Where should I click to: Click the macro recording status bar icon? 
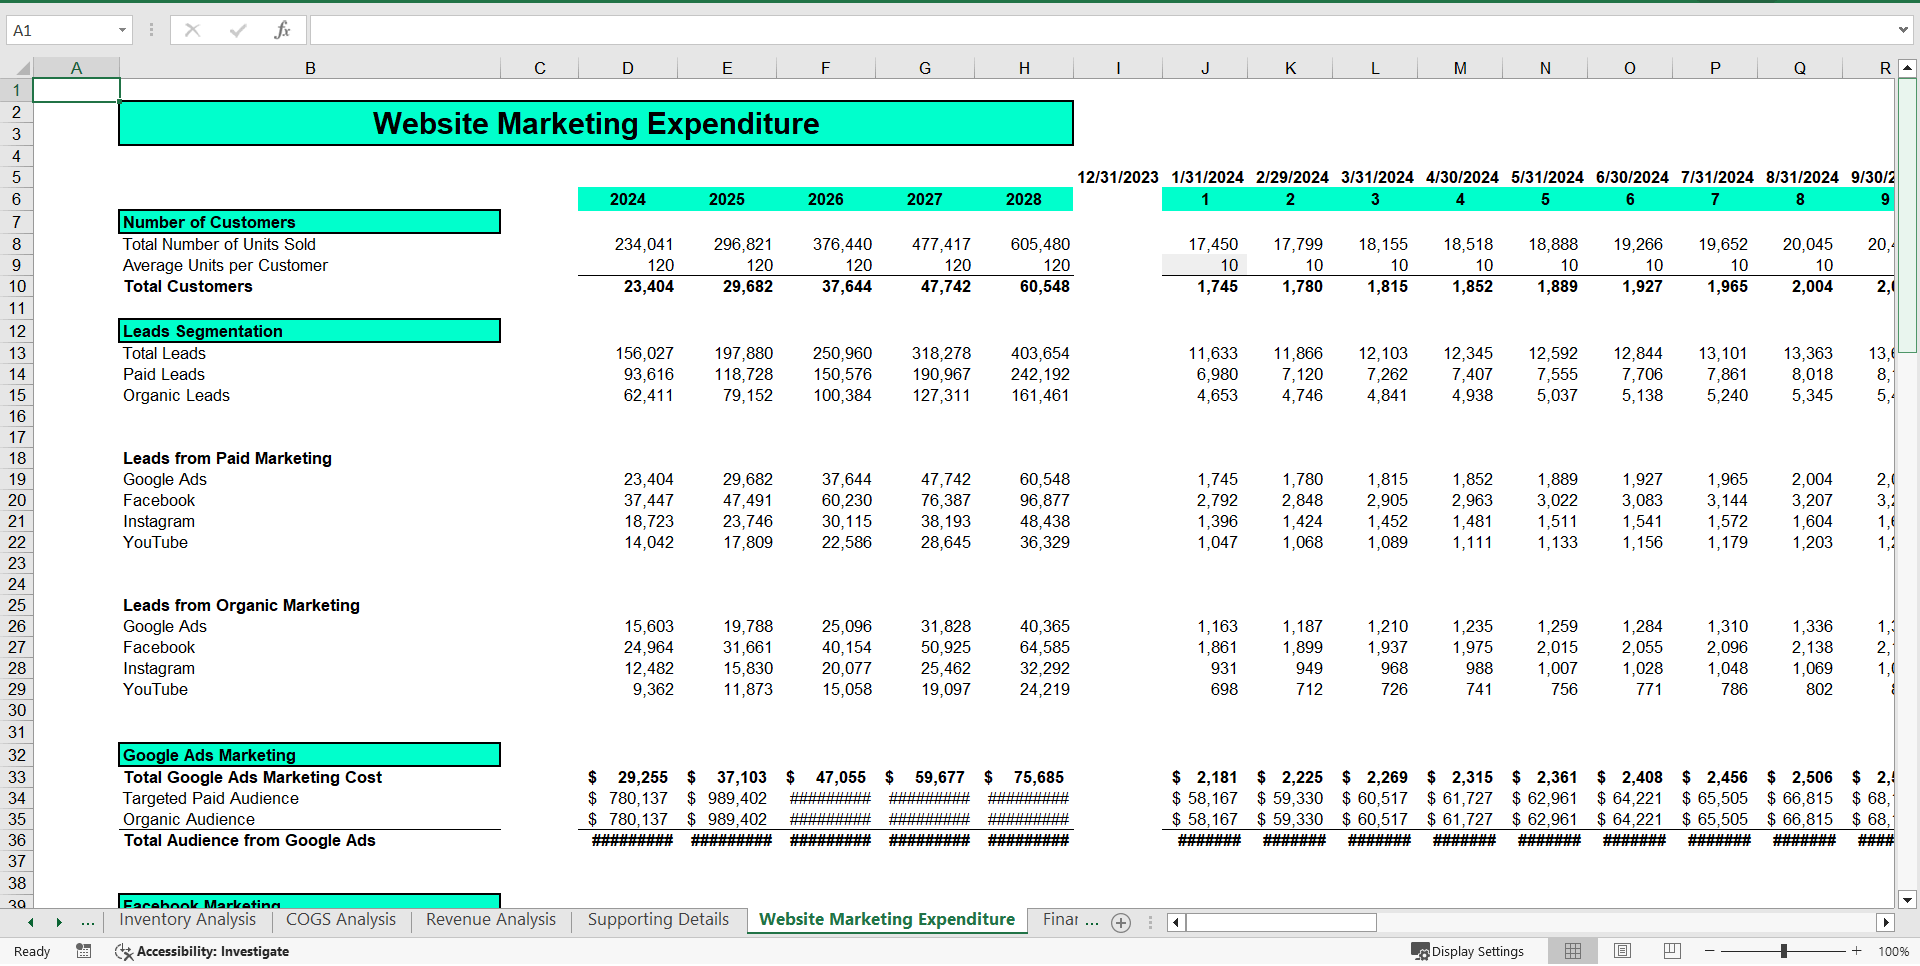coord(84,951)
